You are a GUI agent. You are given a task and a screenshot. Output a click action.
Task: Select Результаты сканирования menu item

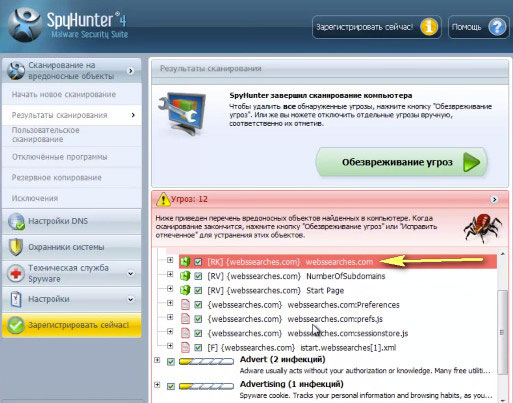click(x=72, y=115)
